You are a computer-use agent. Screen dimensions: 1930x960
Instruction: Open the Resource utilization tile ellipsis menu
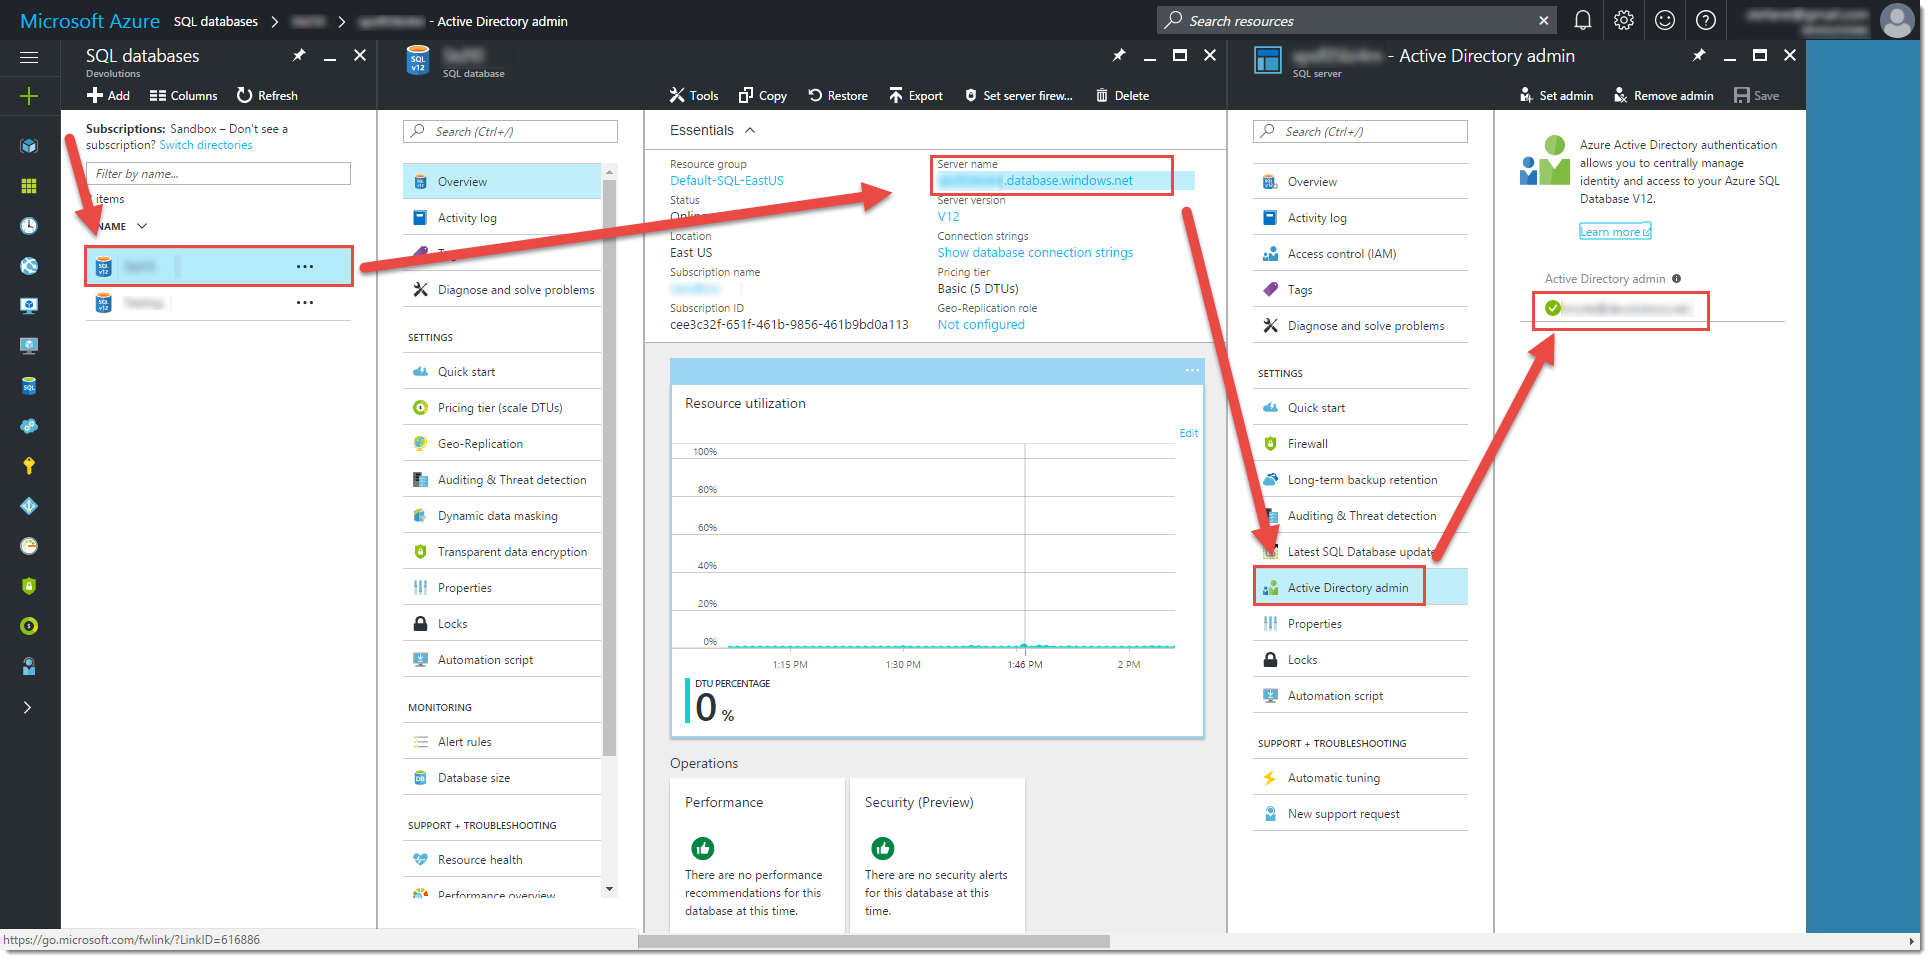pyautogui.click(x=1192, y=371)
